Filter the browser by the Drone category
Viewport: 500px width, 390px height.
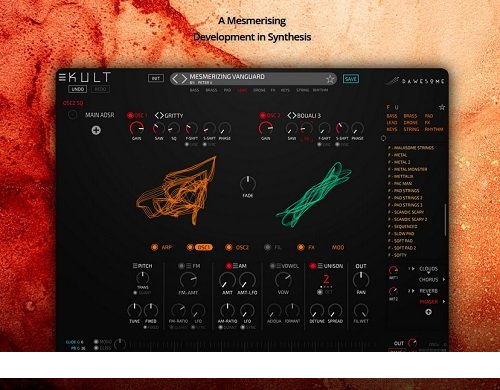(x=410, y=123)
